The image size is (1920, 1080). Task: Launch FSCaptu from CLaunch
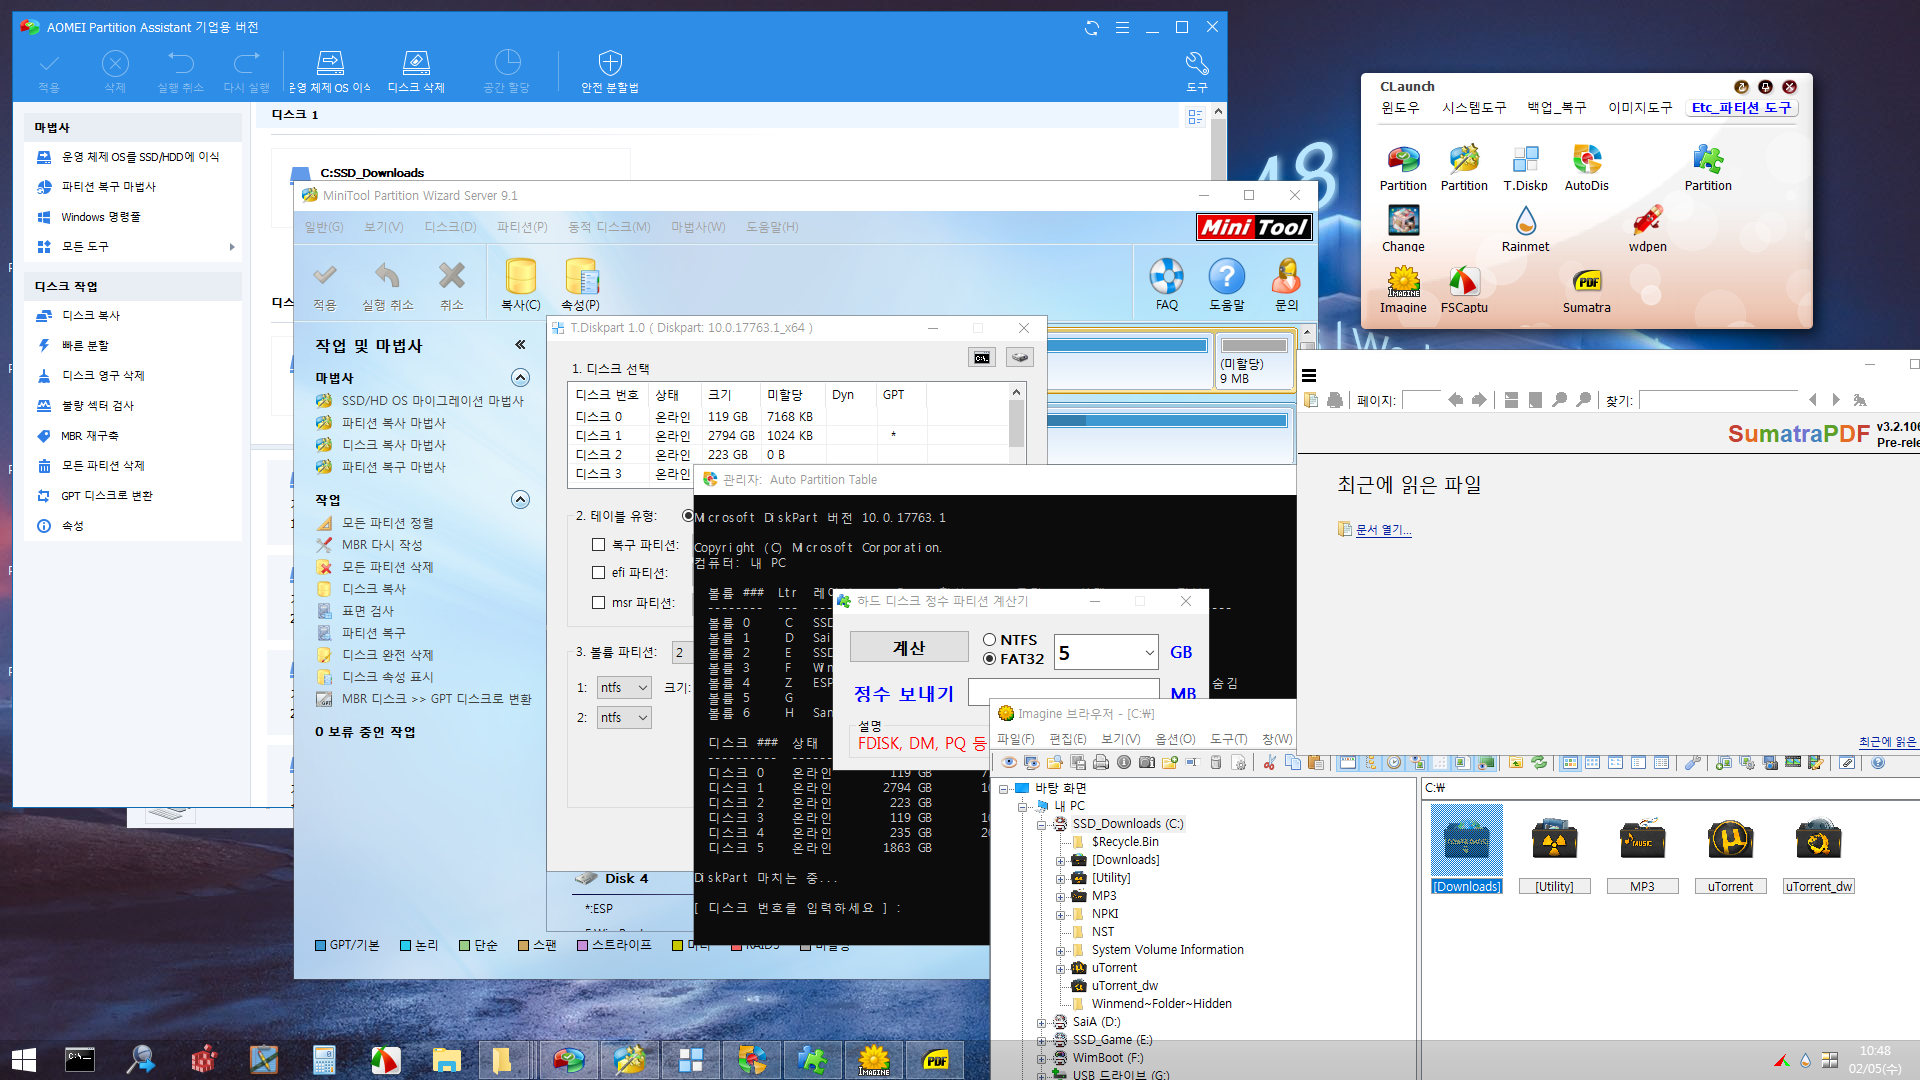[1464, 289]
